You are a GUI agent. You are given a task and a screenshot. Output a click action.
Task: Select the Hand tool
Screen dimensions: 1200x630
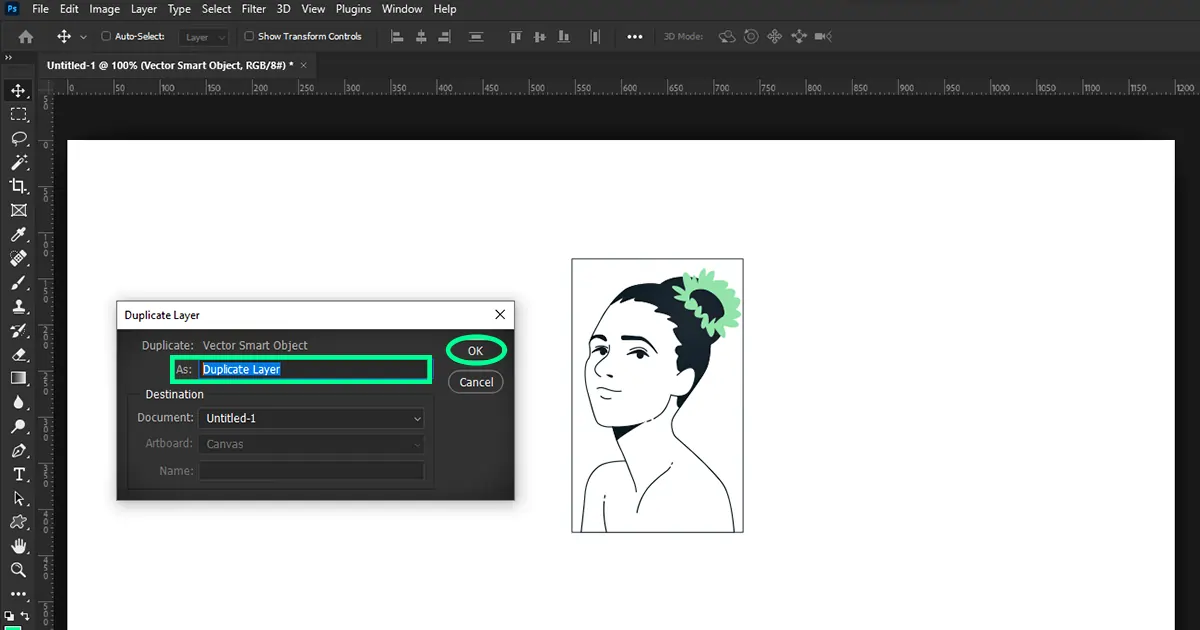pyautogui.click(x=20, y=546)
